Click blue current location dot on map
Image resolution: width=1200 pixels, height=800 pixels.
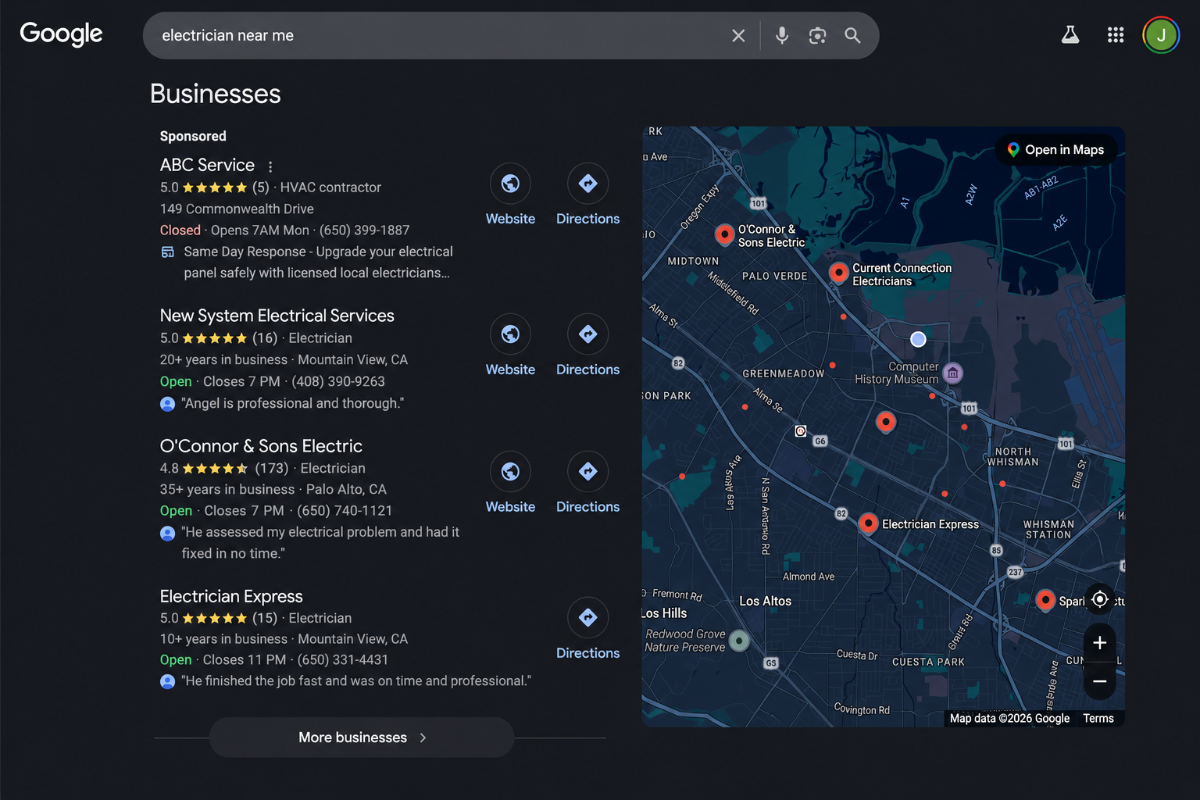coord(918,339)
